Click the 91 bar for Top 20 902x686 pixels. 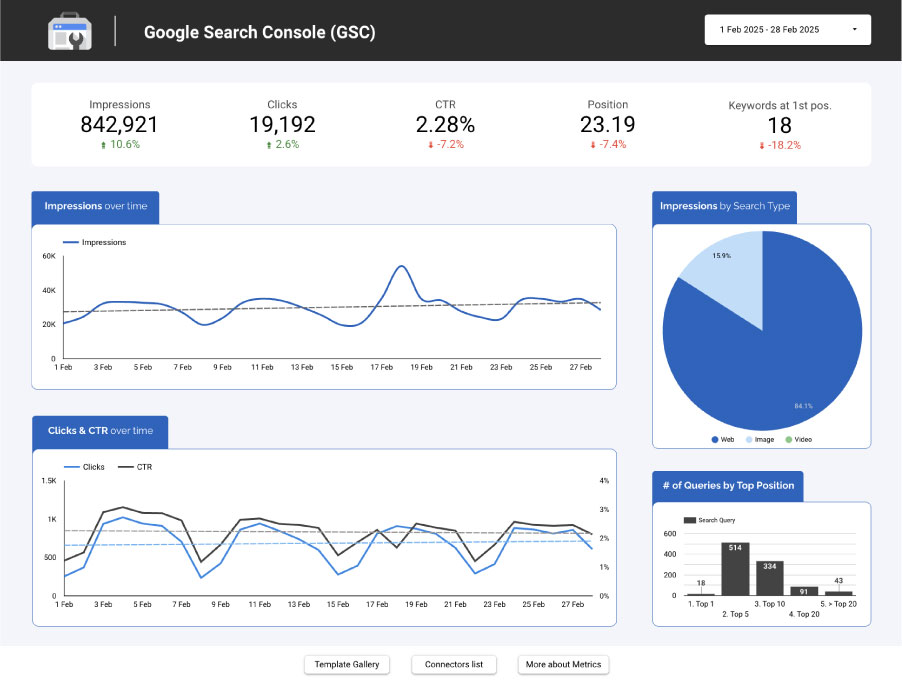click(804, 591)
